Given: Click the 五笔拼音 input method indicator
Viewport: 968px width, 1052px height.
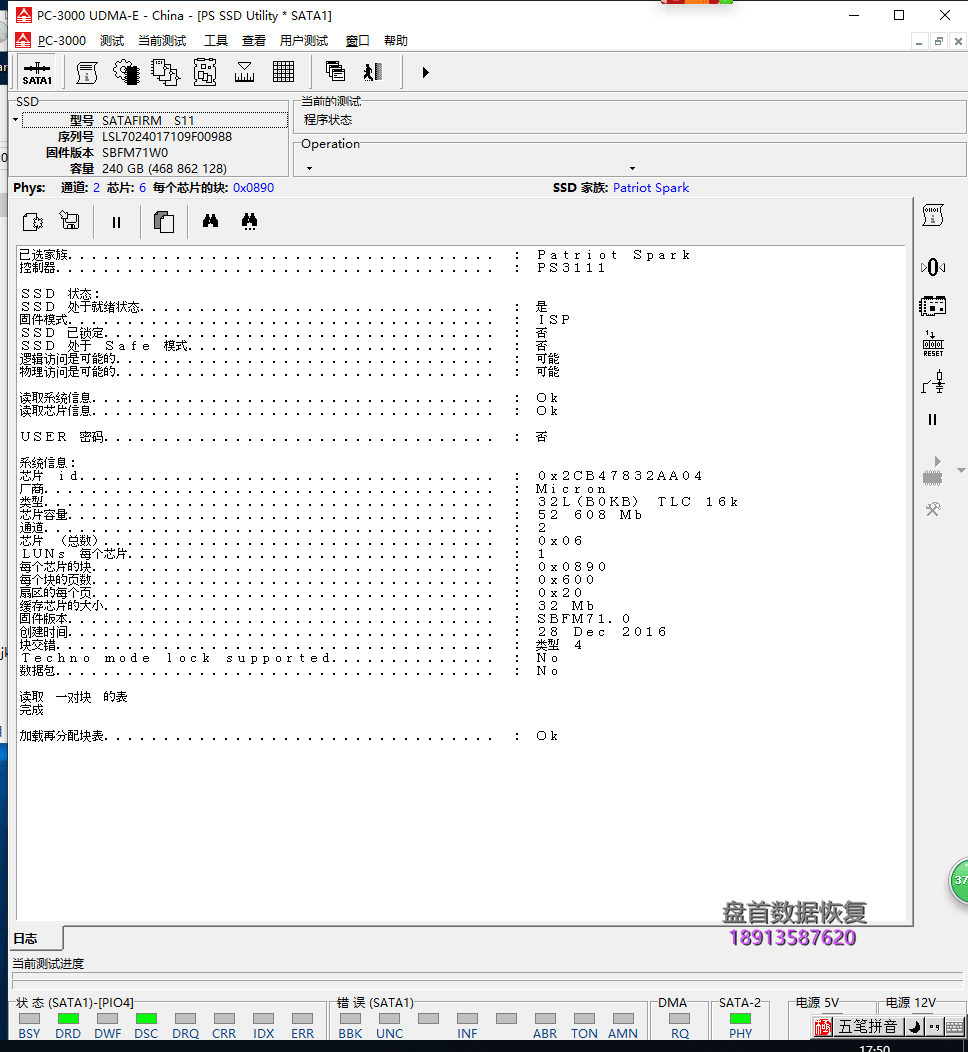Looking at the screenshot, I should pos(867,1027).
